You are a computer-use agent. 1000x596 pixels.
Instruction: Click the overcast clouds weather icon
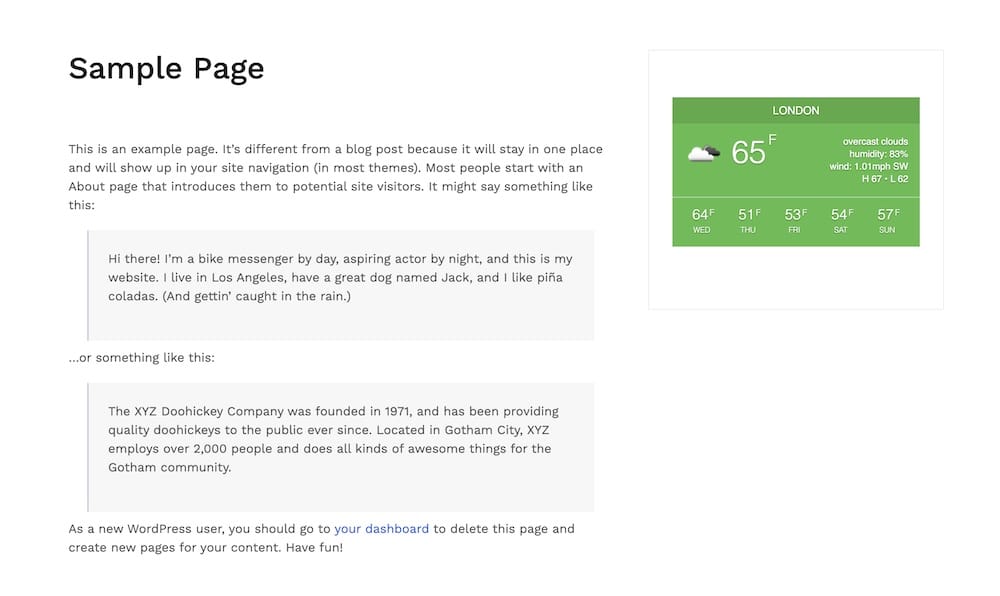[704, 154]
